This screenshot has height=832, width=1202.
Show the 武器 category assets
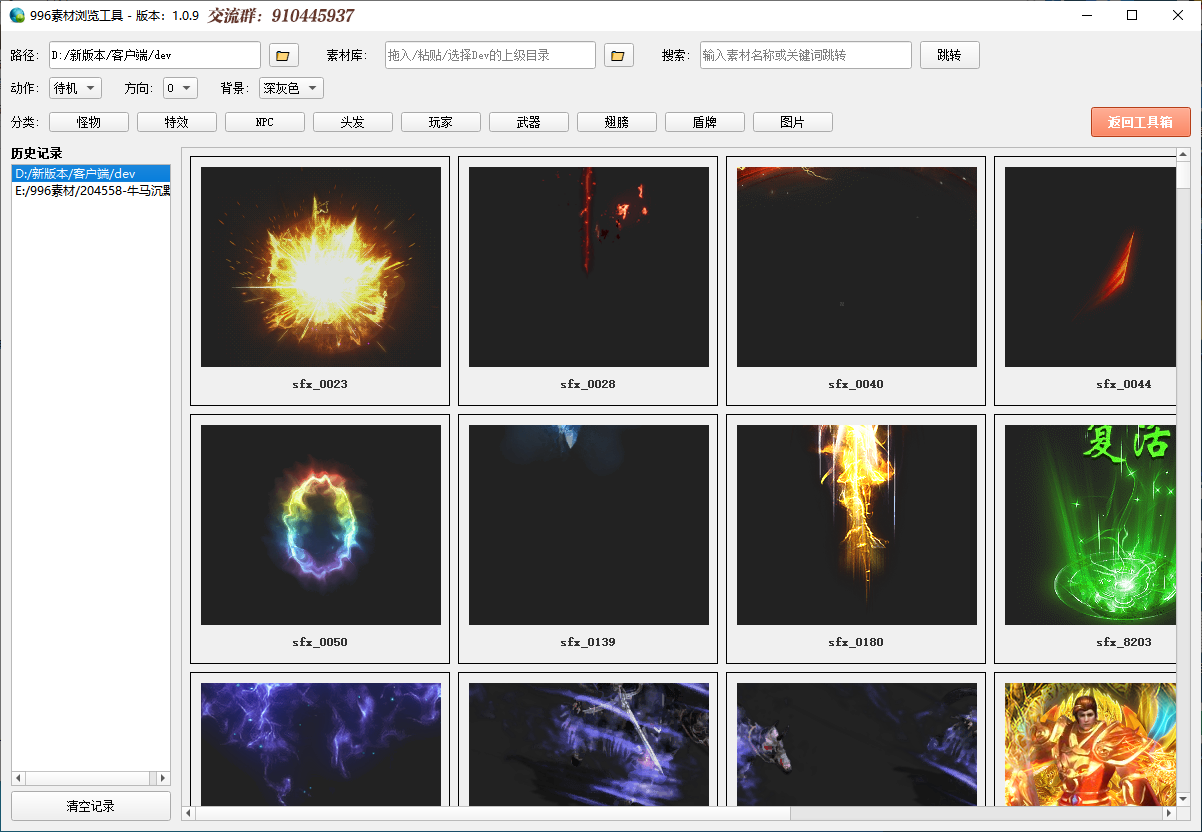click(x=529, y=122)
